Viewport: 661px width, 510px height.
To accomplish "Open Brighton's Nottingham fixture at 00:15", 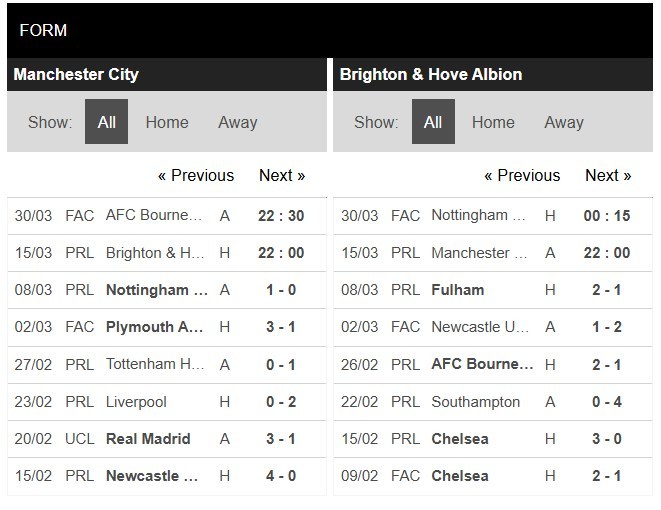I will pos(493,216).
